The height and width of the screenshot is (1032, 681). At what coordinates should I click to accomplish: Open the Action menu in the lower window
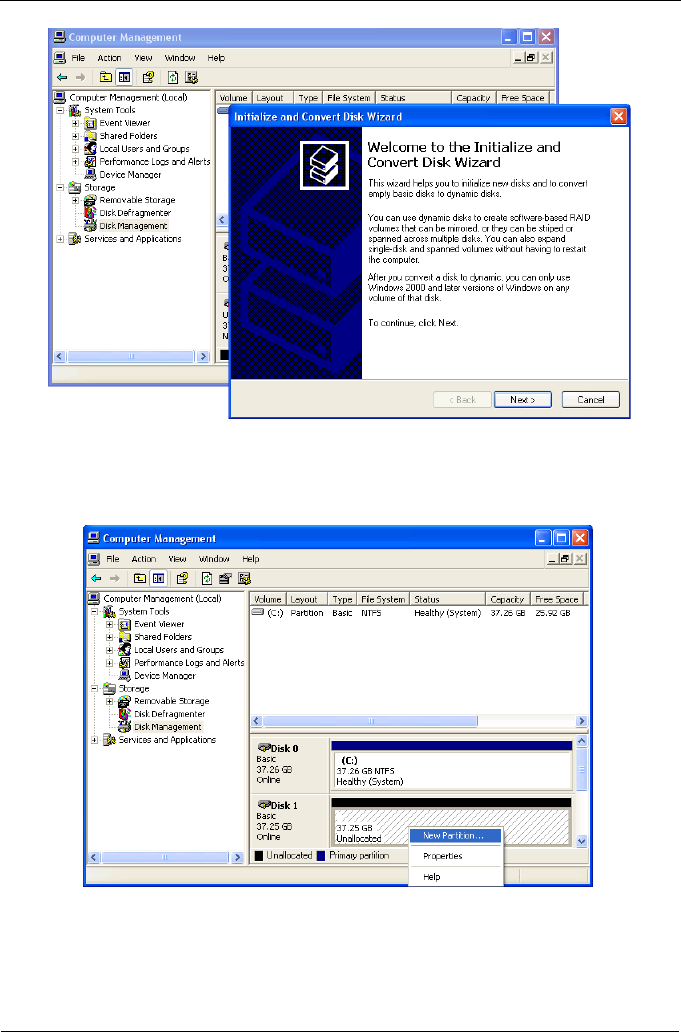(x=143, y=559)
